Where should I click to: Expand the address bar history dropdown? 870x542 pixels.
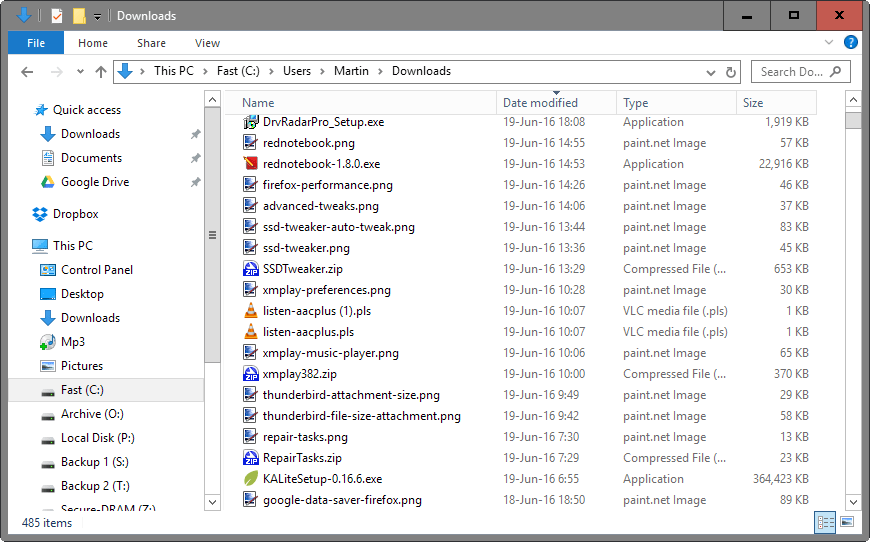click(711, 72)
